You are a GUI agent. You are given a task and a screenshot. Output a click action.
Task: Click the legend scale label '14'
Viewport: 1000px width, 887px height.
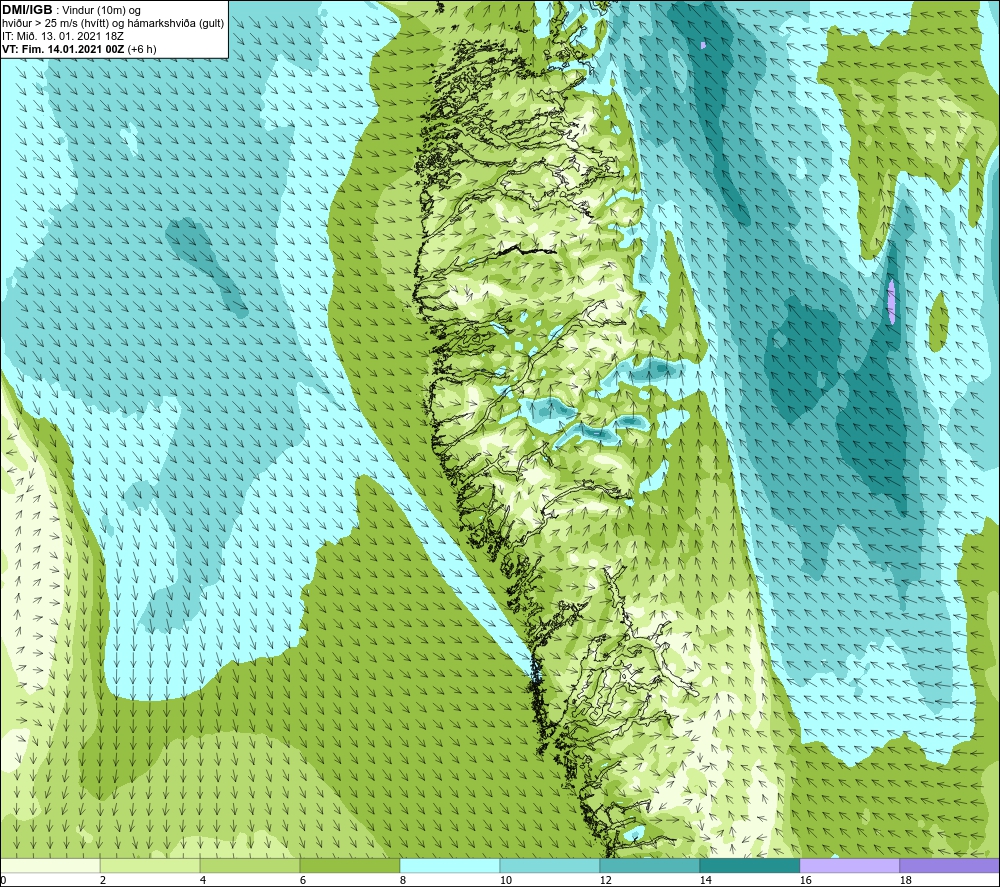pos(705,881)
